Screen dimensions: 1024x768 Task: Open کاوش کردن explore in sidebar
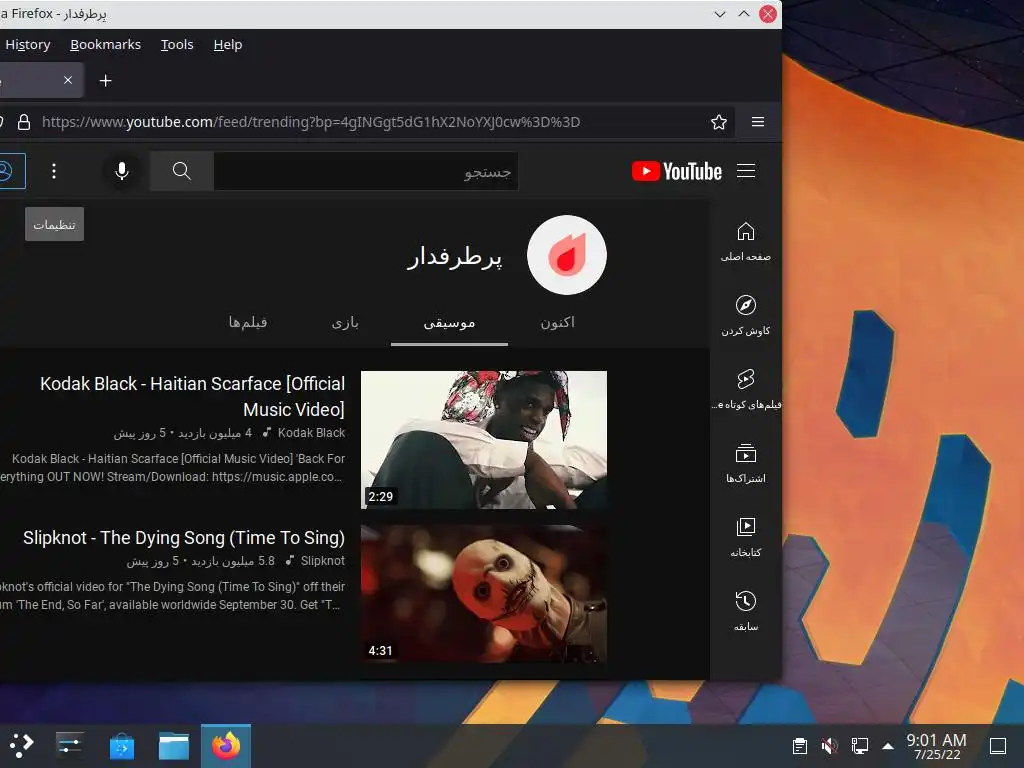click(746, 315)
